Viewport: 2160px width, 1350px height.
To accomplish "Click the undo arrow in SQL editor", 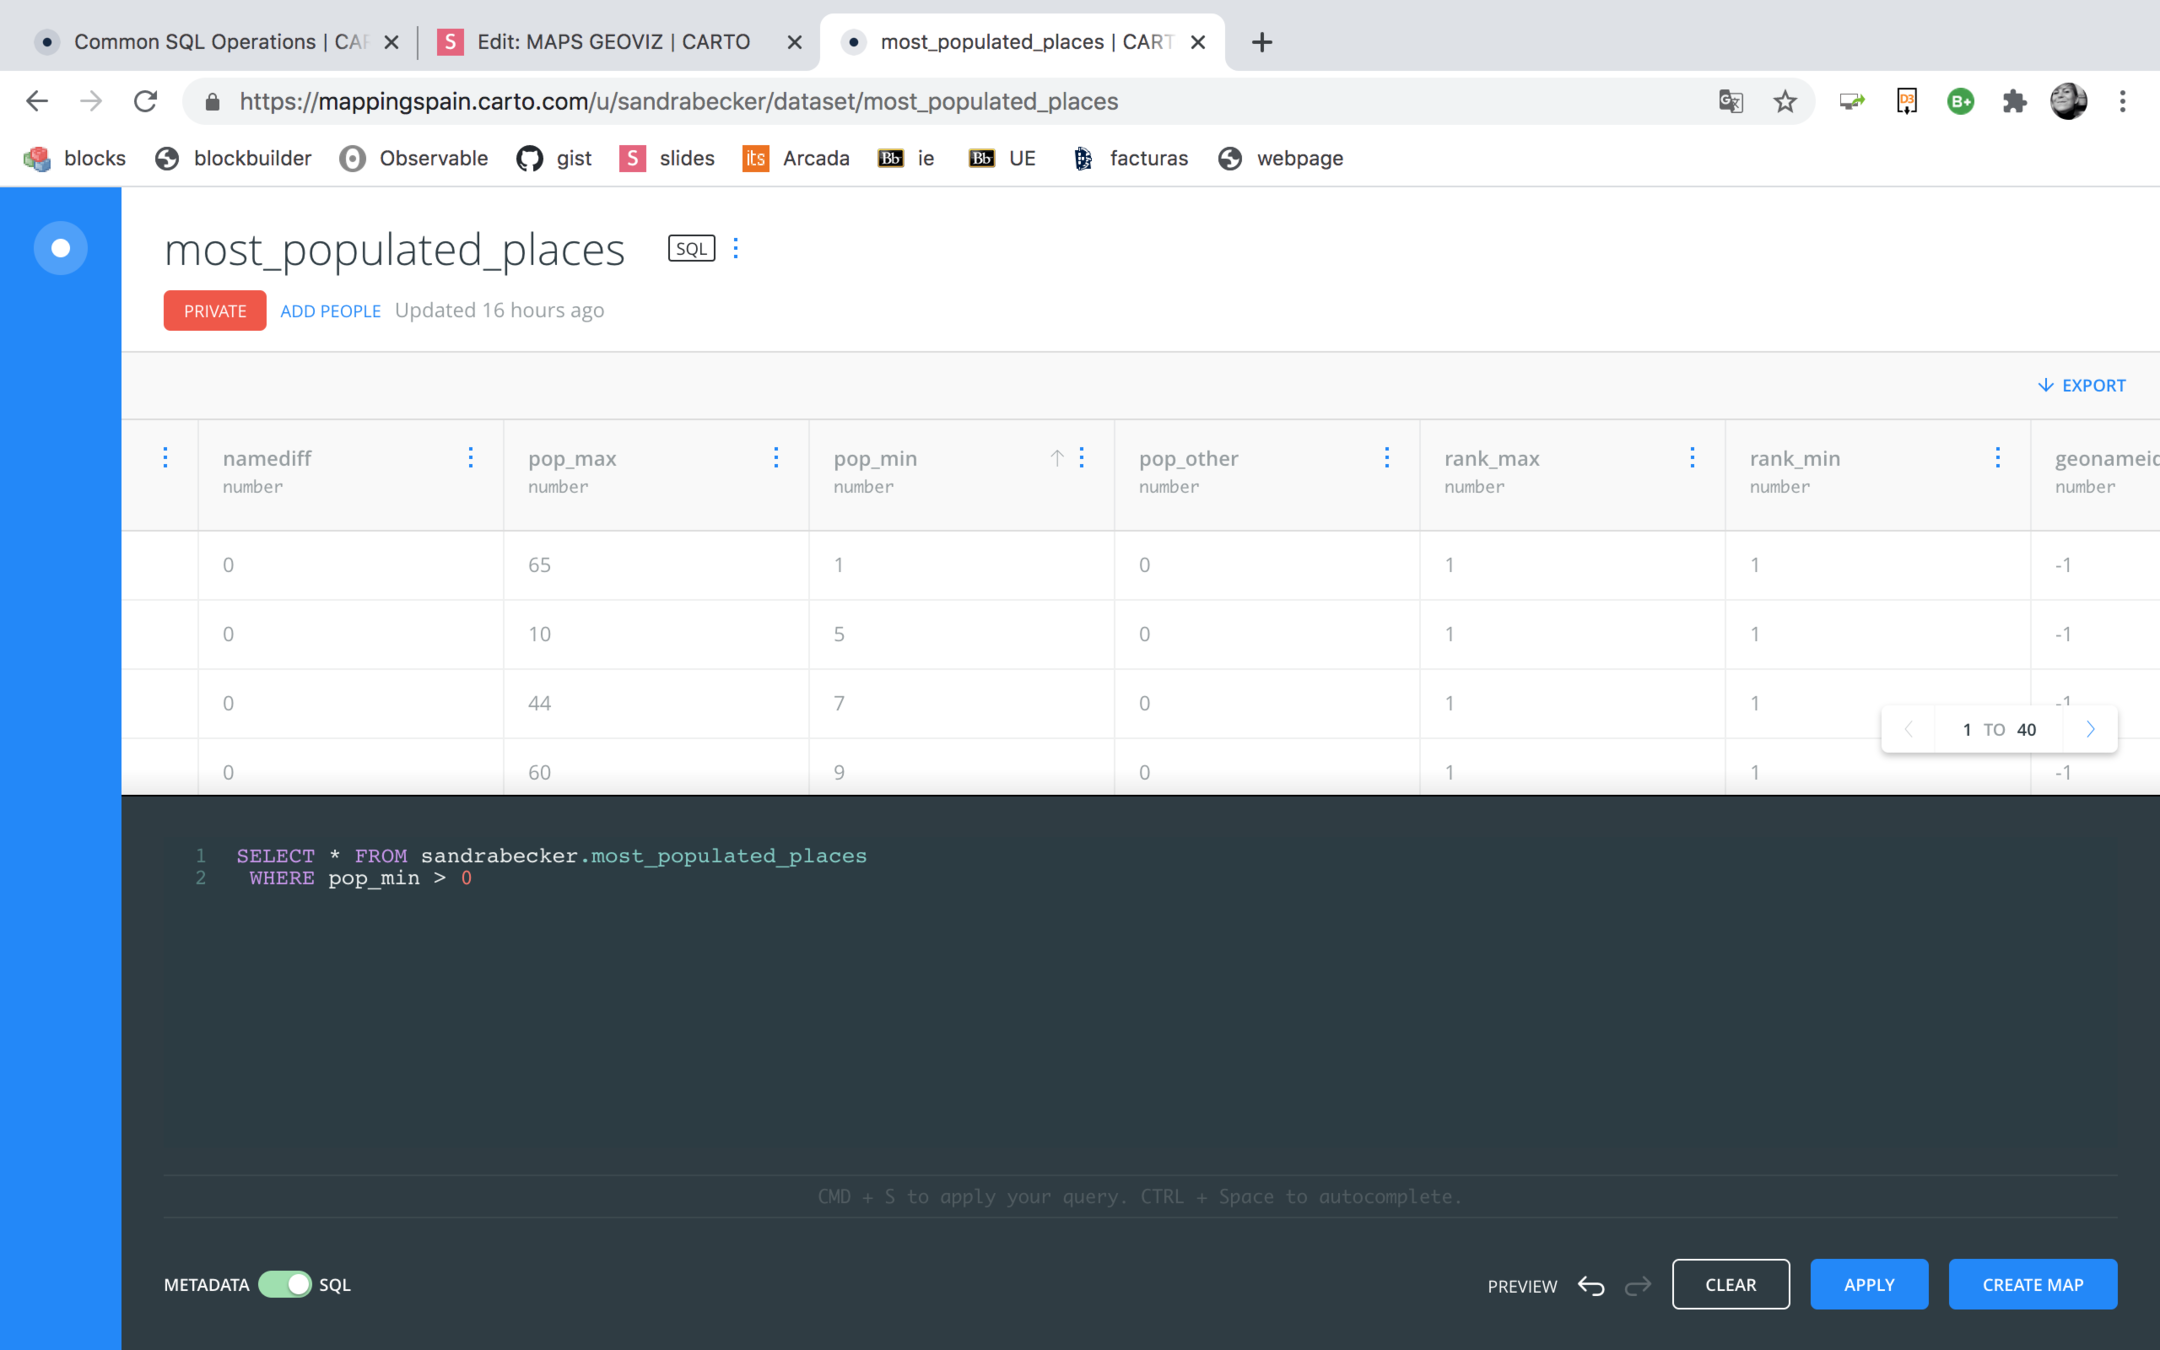I will pyautogui.click(x=1591, y=1286).
